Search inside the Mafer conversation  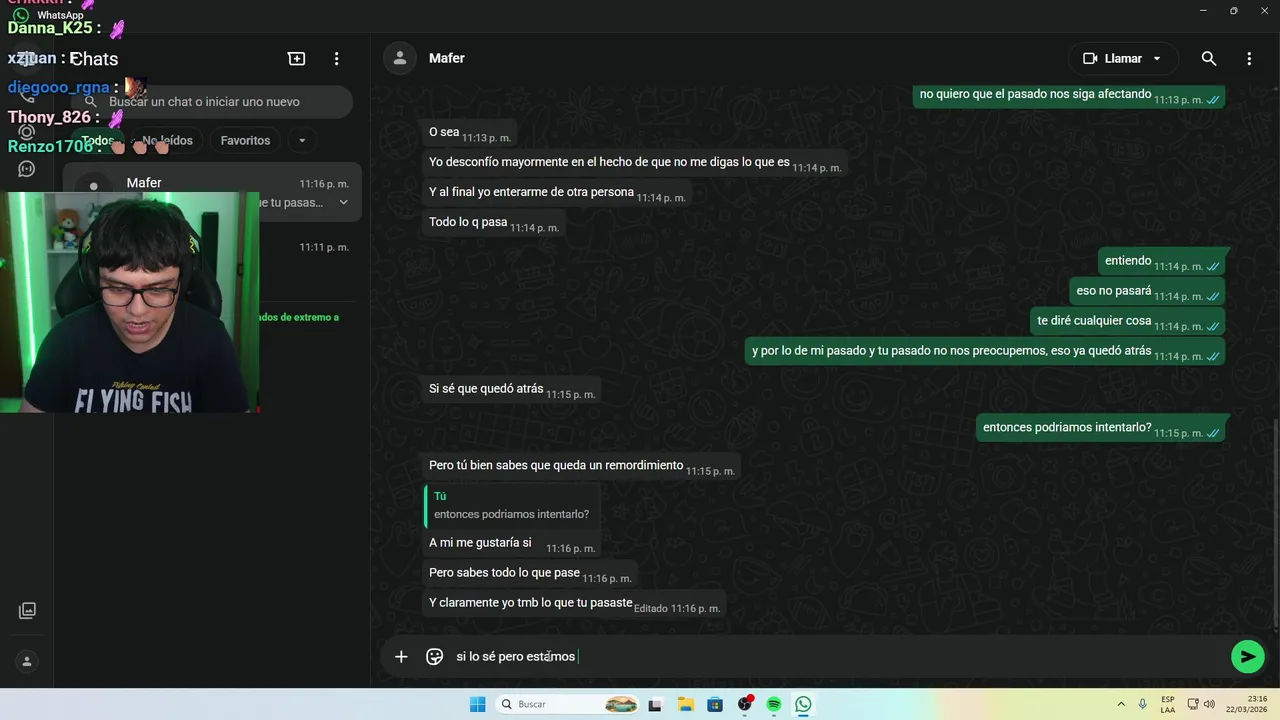point(1209,59)
